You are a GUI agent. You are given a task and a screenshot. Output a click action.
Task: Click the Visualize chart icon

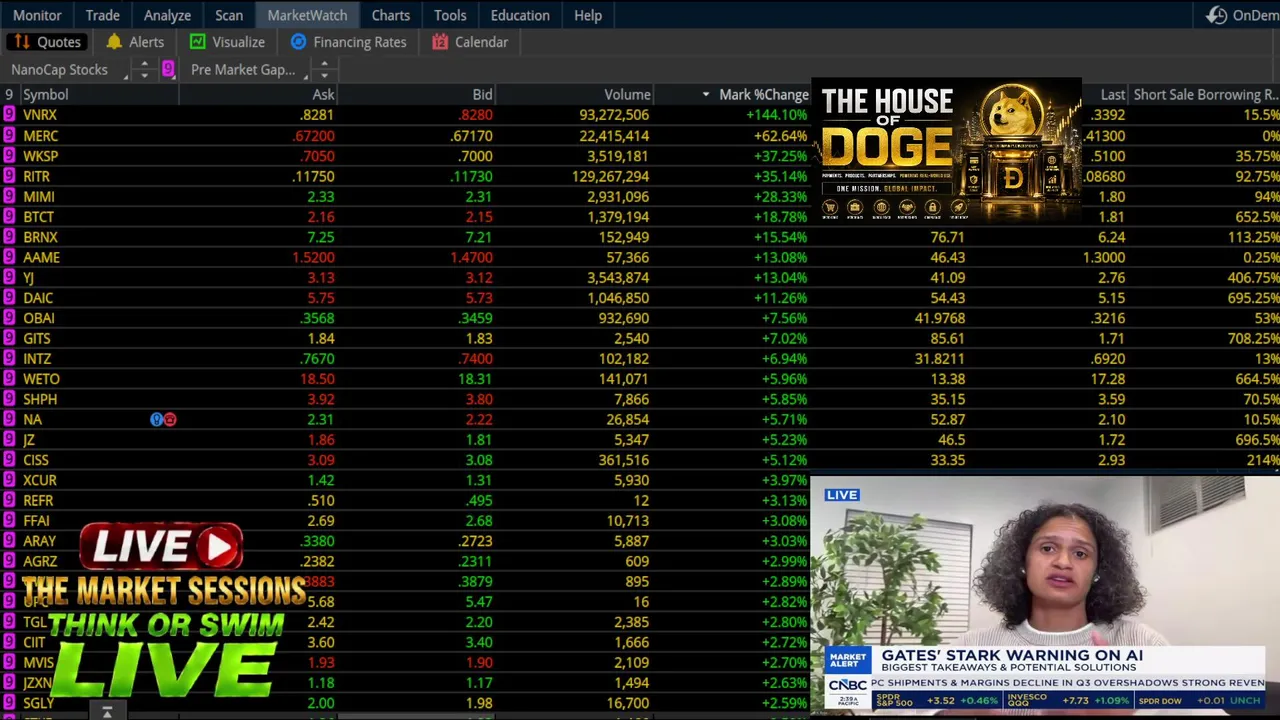(x=197, y=42)
